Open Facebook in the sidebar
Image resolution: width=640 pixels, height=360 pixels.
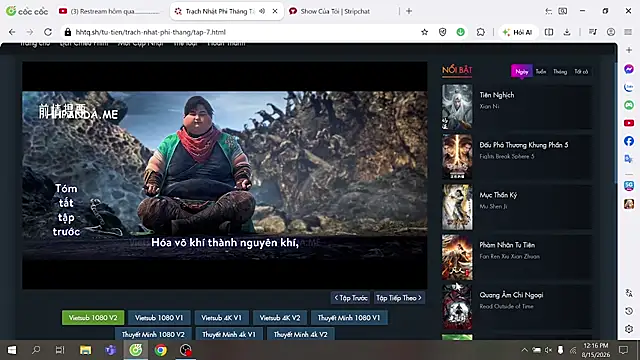point(629,141)
